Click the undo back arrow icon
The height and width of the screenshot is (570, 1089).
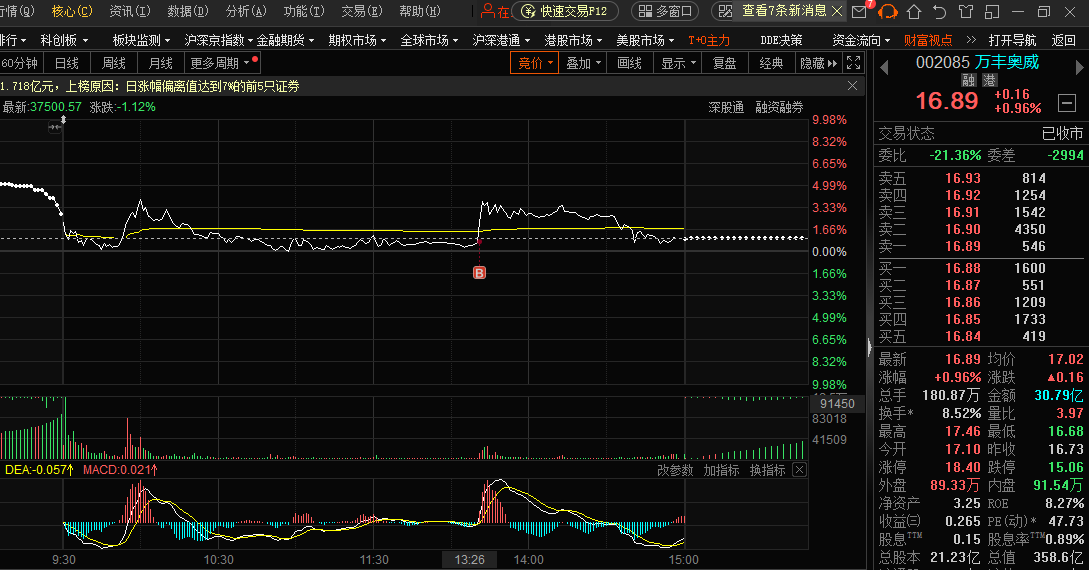(940, 12)
